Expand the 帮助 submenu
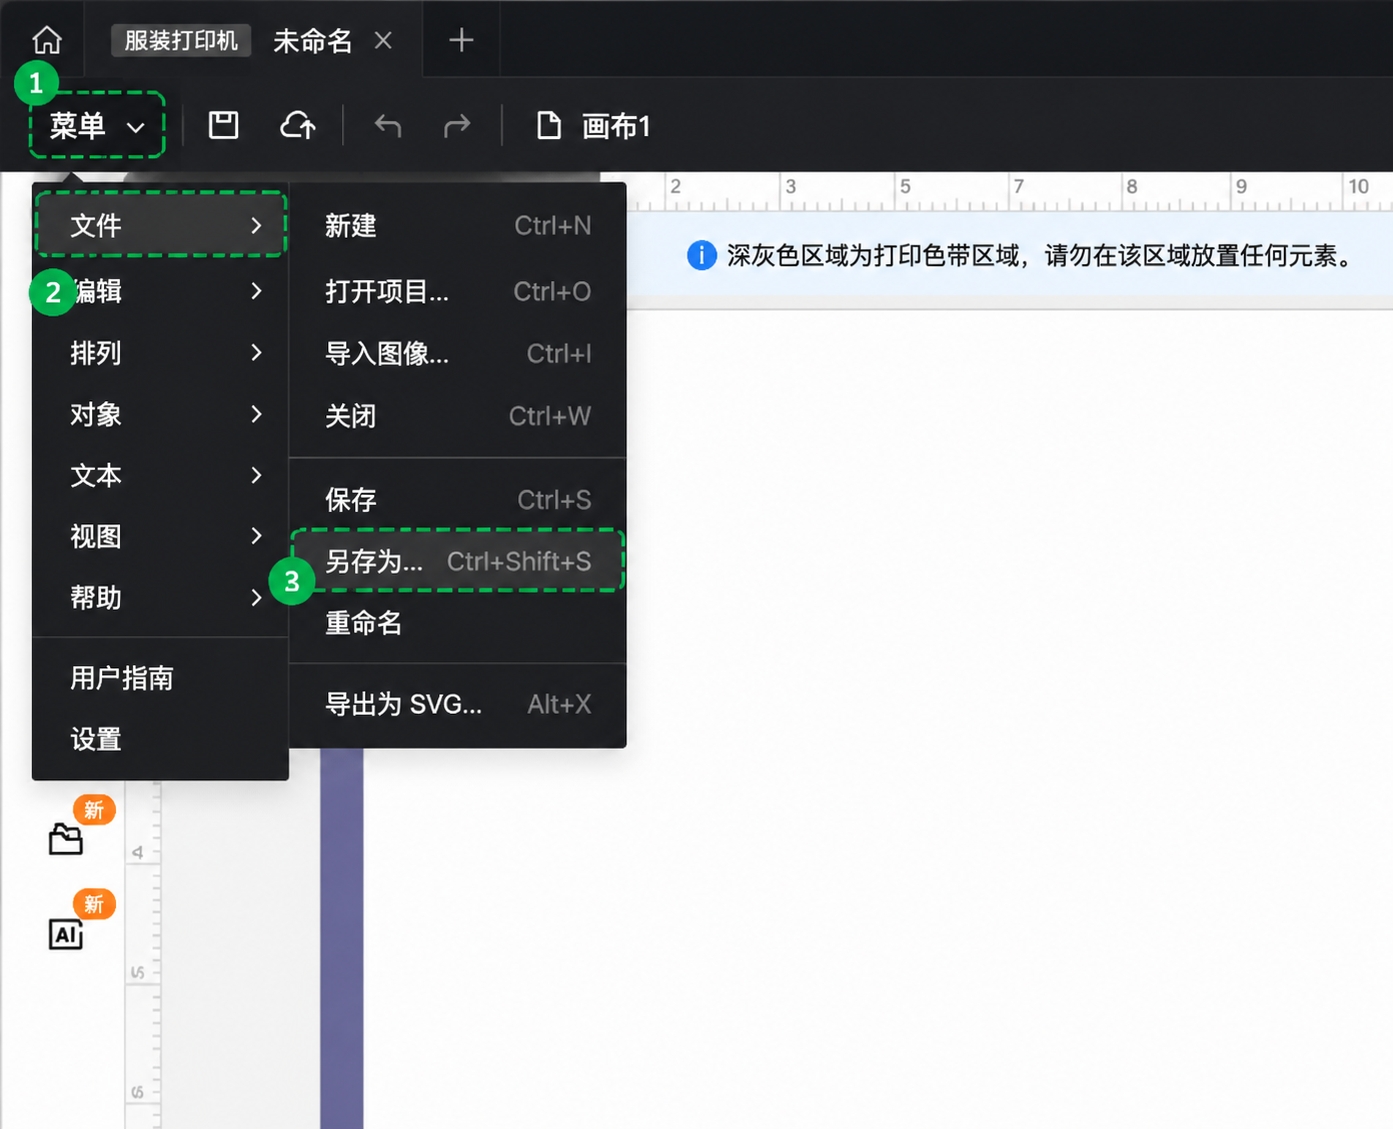Image resolution: width=1393 pixels, height=1129 pixels. coord(161,597)
